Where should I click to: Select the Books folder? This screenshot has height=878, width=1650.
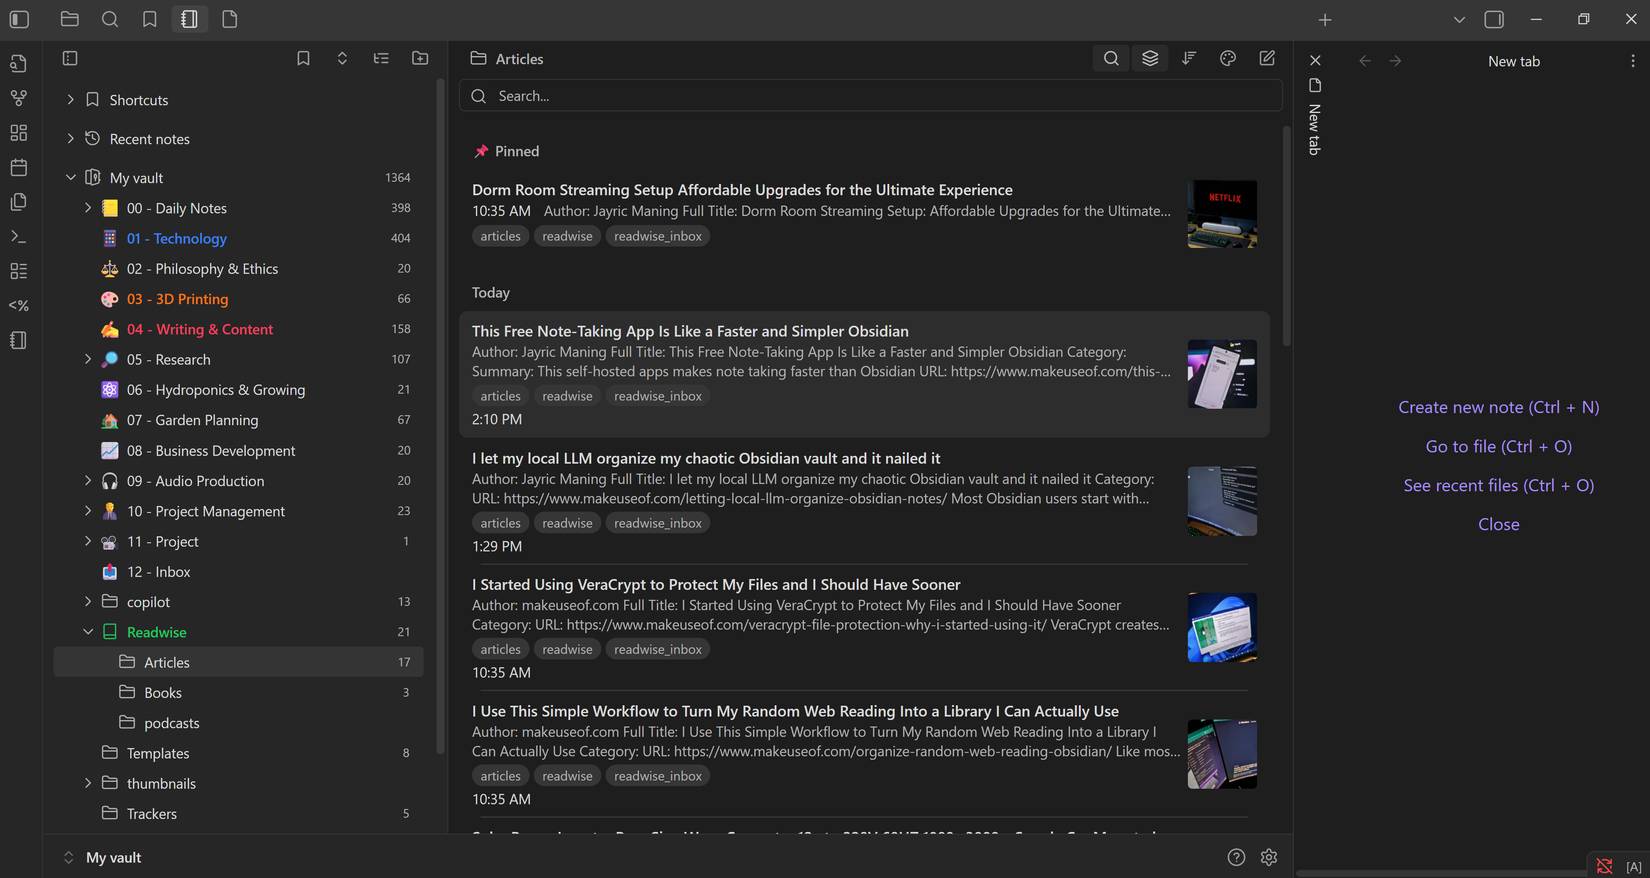pos(163,693)
